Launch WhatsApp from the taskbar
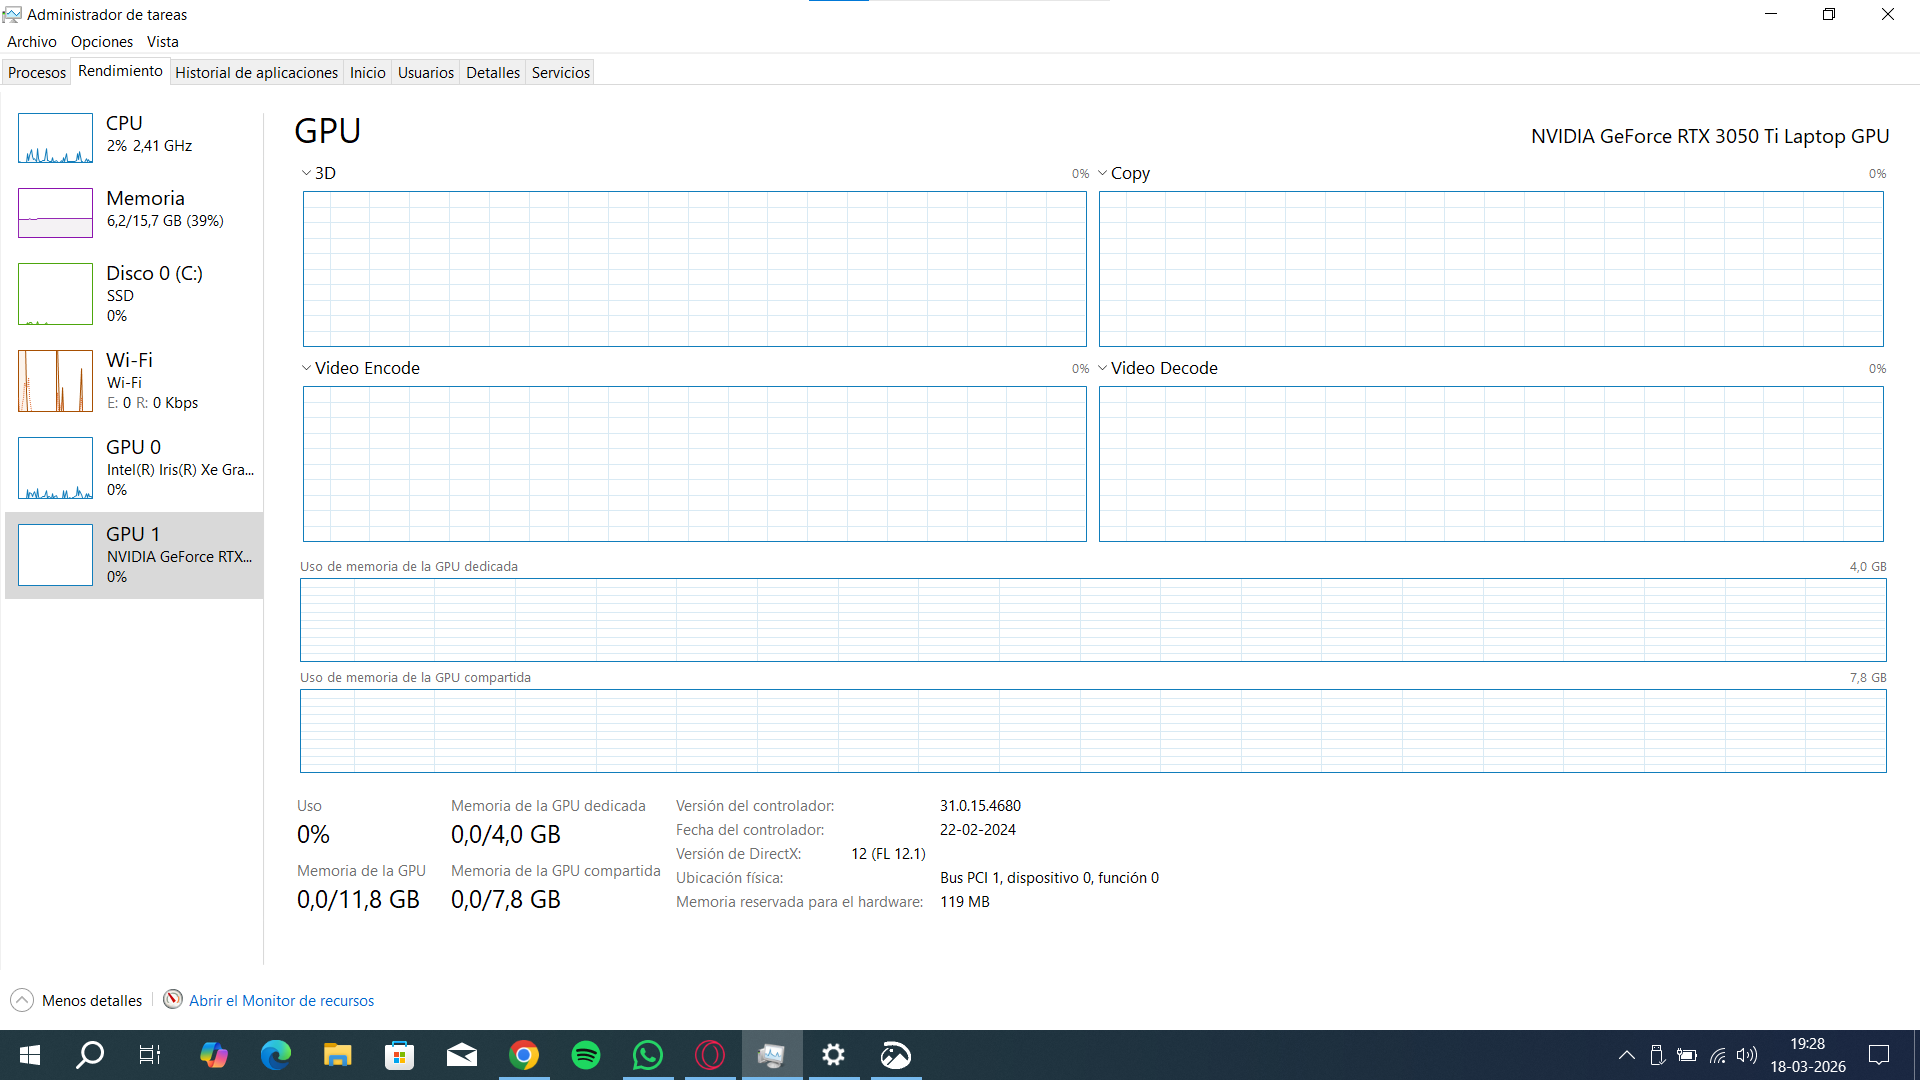1920x1080 pixels. pos(648,1055)
